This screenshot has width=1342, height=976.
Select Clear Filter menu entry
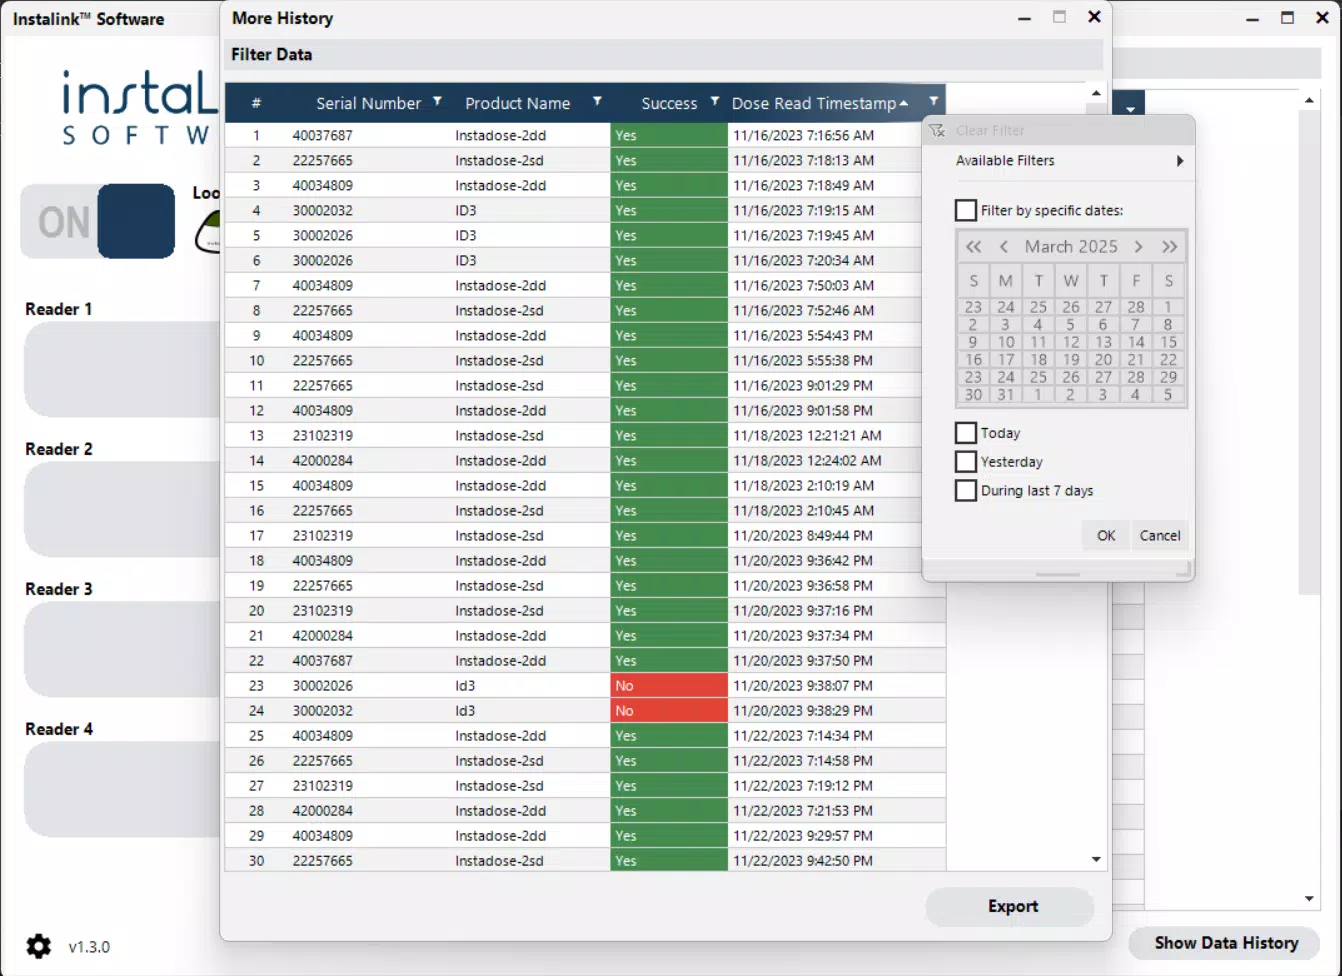click(990, 130)
